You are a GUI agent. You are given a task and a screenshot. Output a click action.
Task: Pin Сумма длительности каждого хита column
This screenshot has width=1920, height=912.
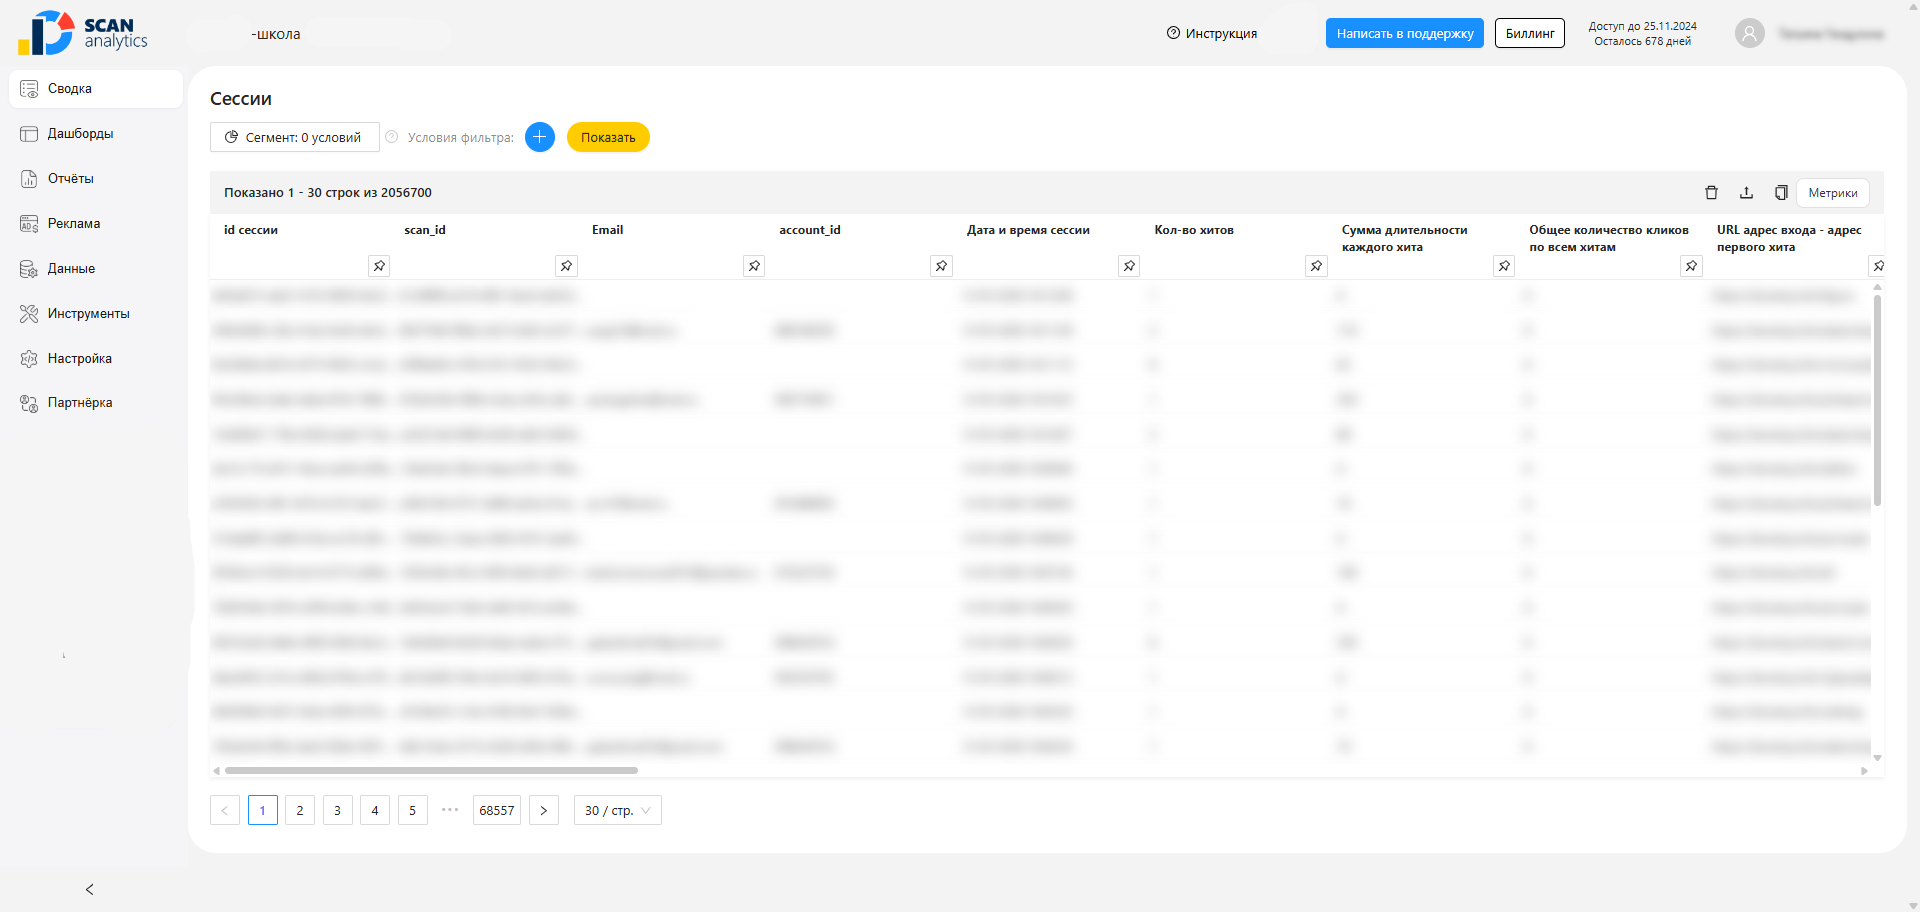[x=1504, y=266]
